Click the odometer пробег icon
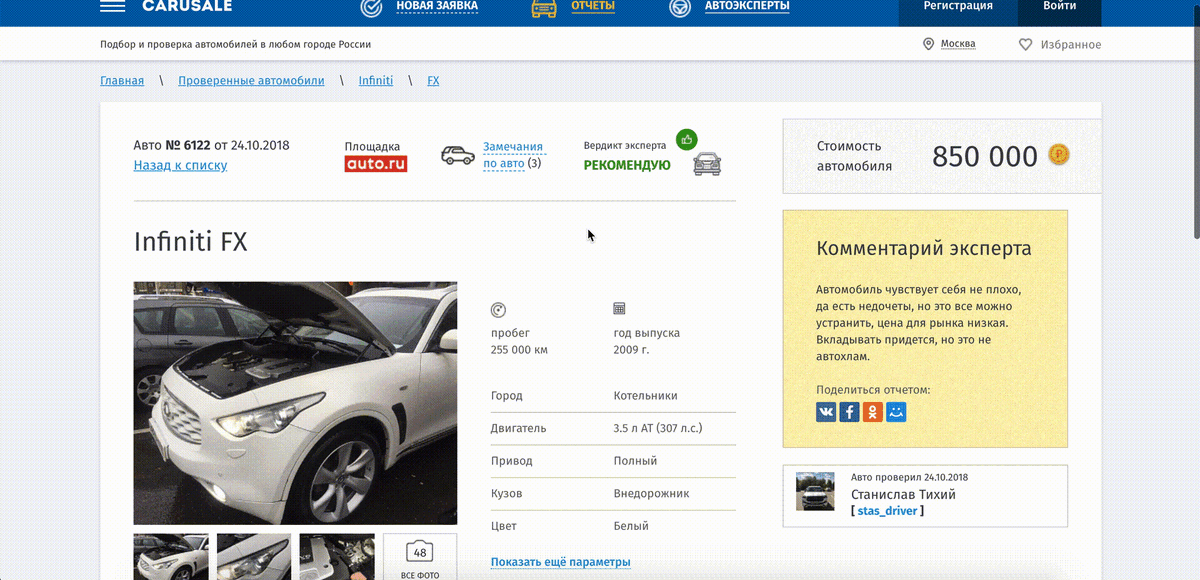Viewport: 1200px width, 580px height. pyautogui.click(x=499, y=310)
